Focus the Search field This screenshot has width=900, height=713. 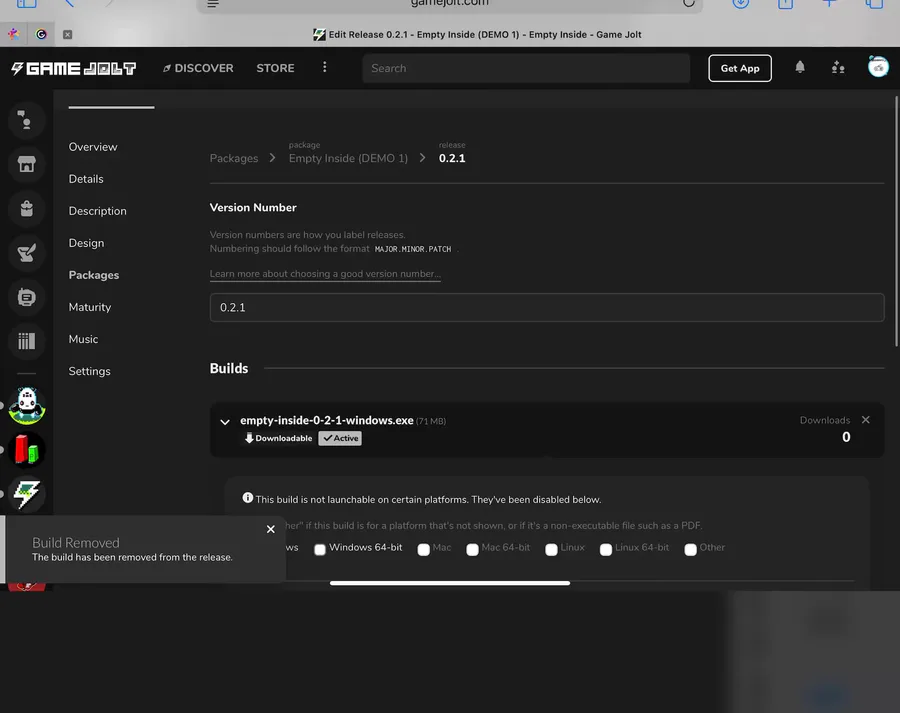tap(526, 68)
